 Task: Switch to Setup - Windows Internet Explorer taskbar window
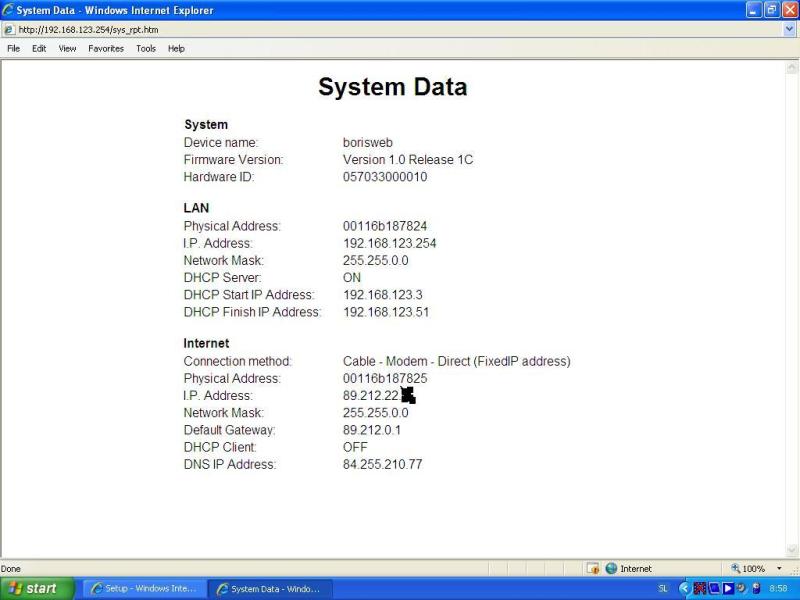pos(144,589)
